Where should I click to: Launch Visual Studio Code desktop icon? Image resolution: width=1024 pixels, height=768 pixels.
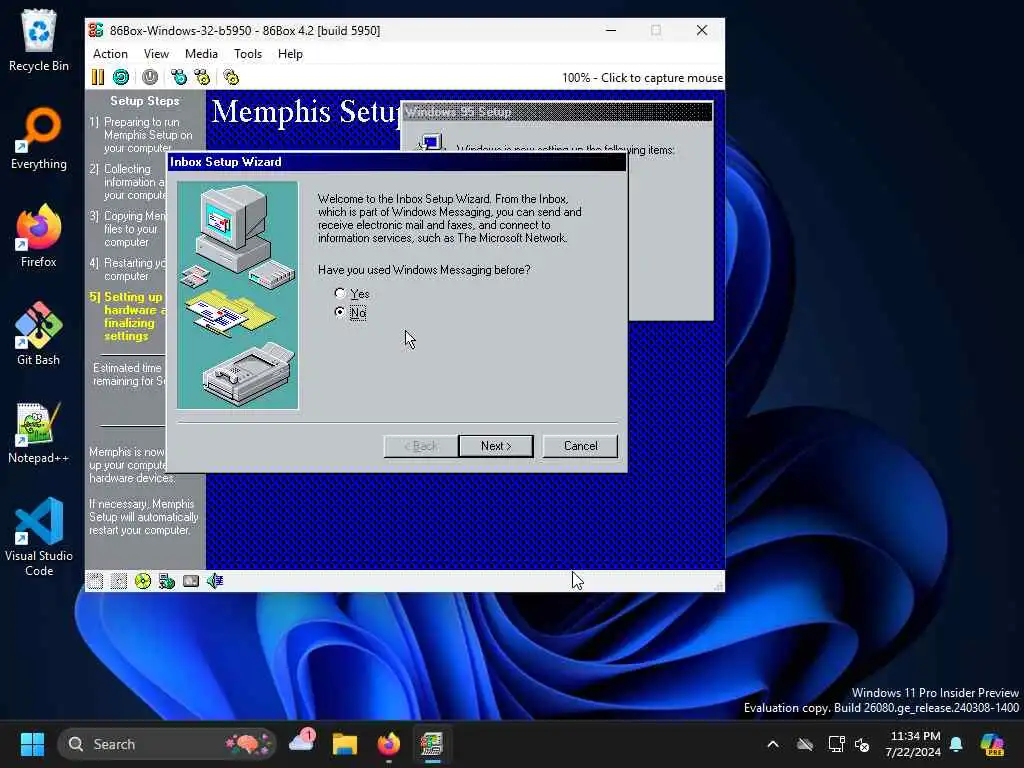(x=39, y=537)
